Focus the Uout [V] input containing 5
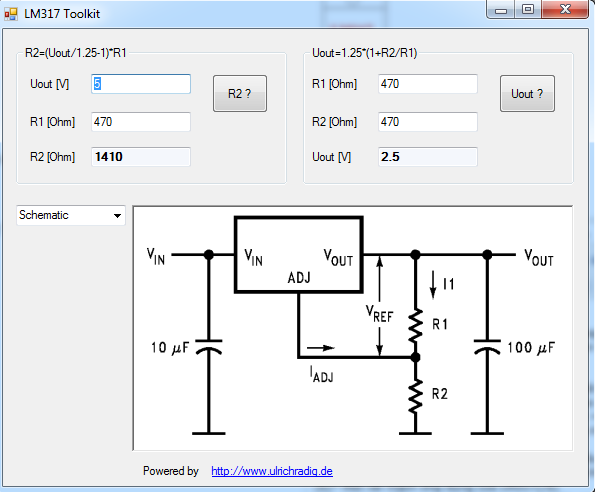Viewport: 595px width, 492px height. point(141,84)
